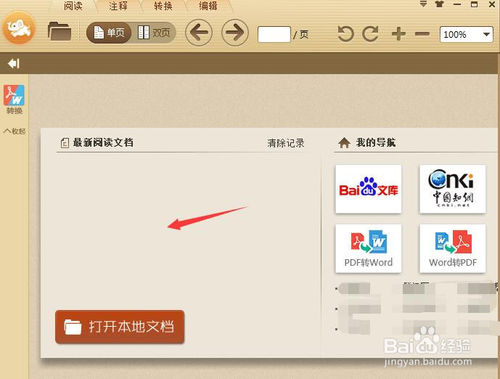Open the title bar menu dropdown icon
500x379 pixels.
click(423, 4)
